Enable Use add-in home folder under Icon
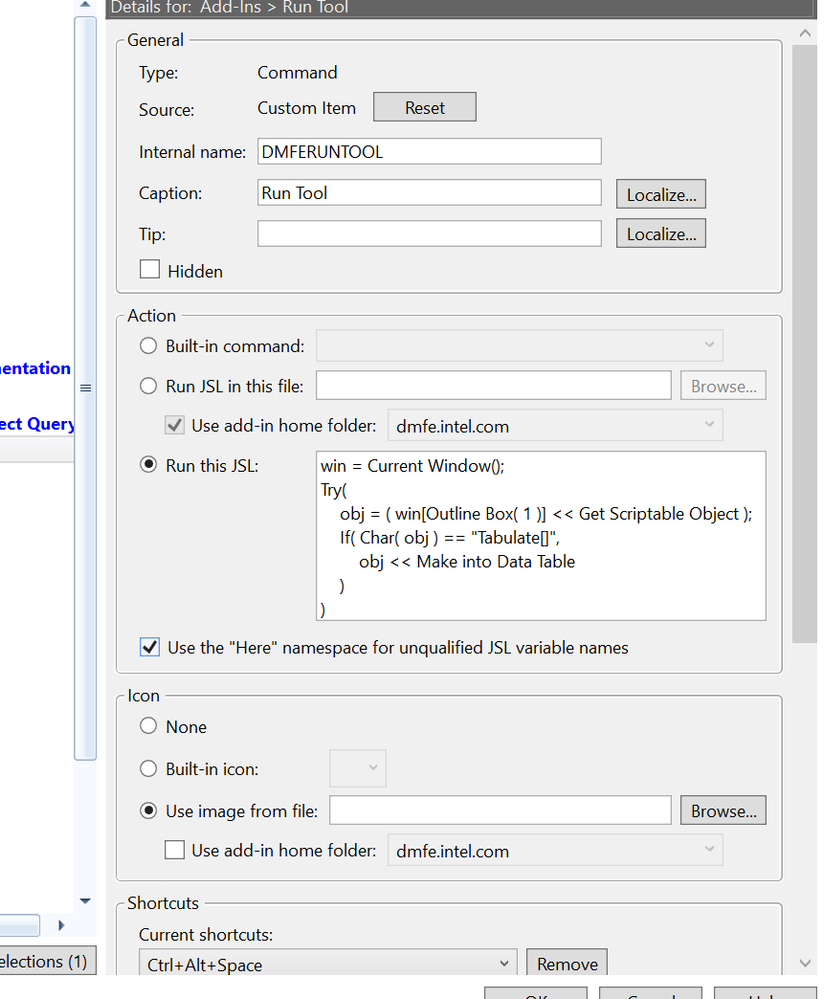Image resolution: width=824 pixels, height=999 pixels. pyautogui.click(x=175, y=850)
